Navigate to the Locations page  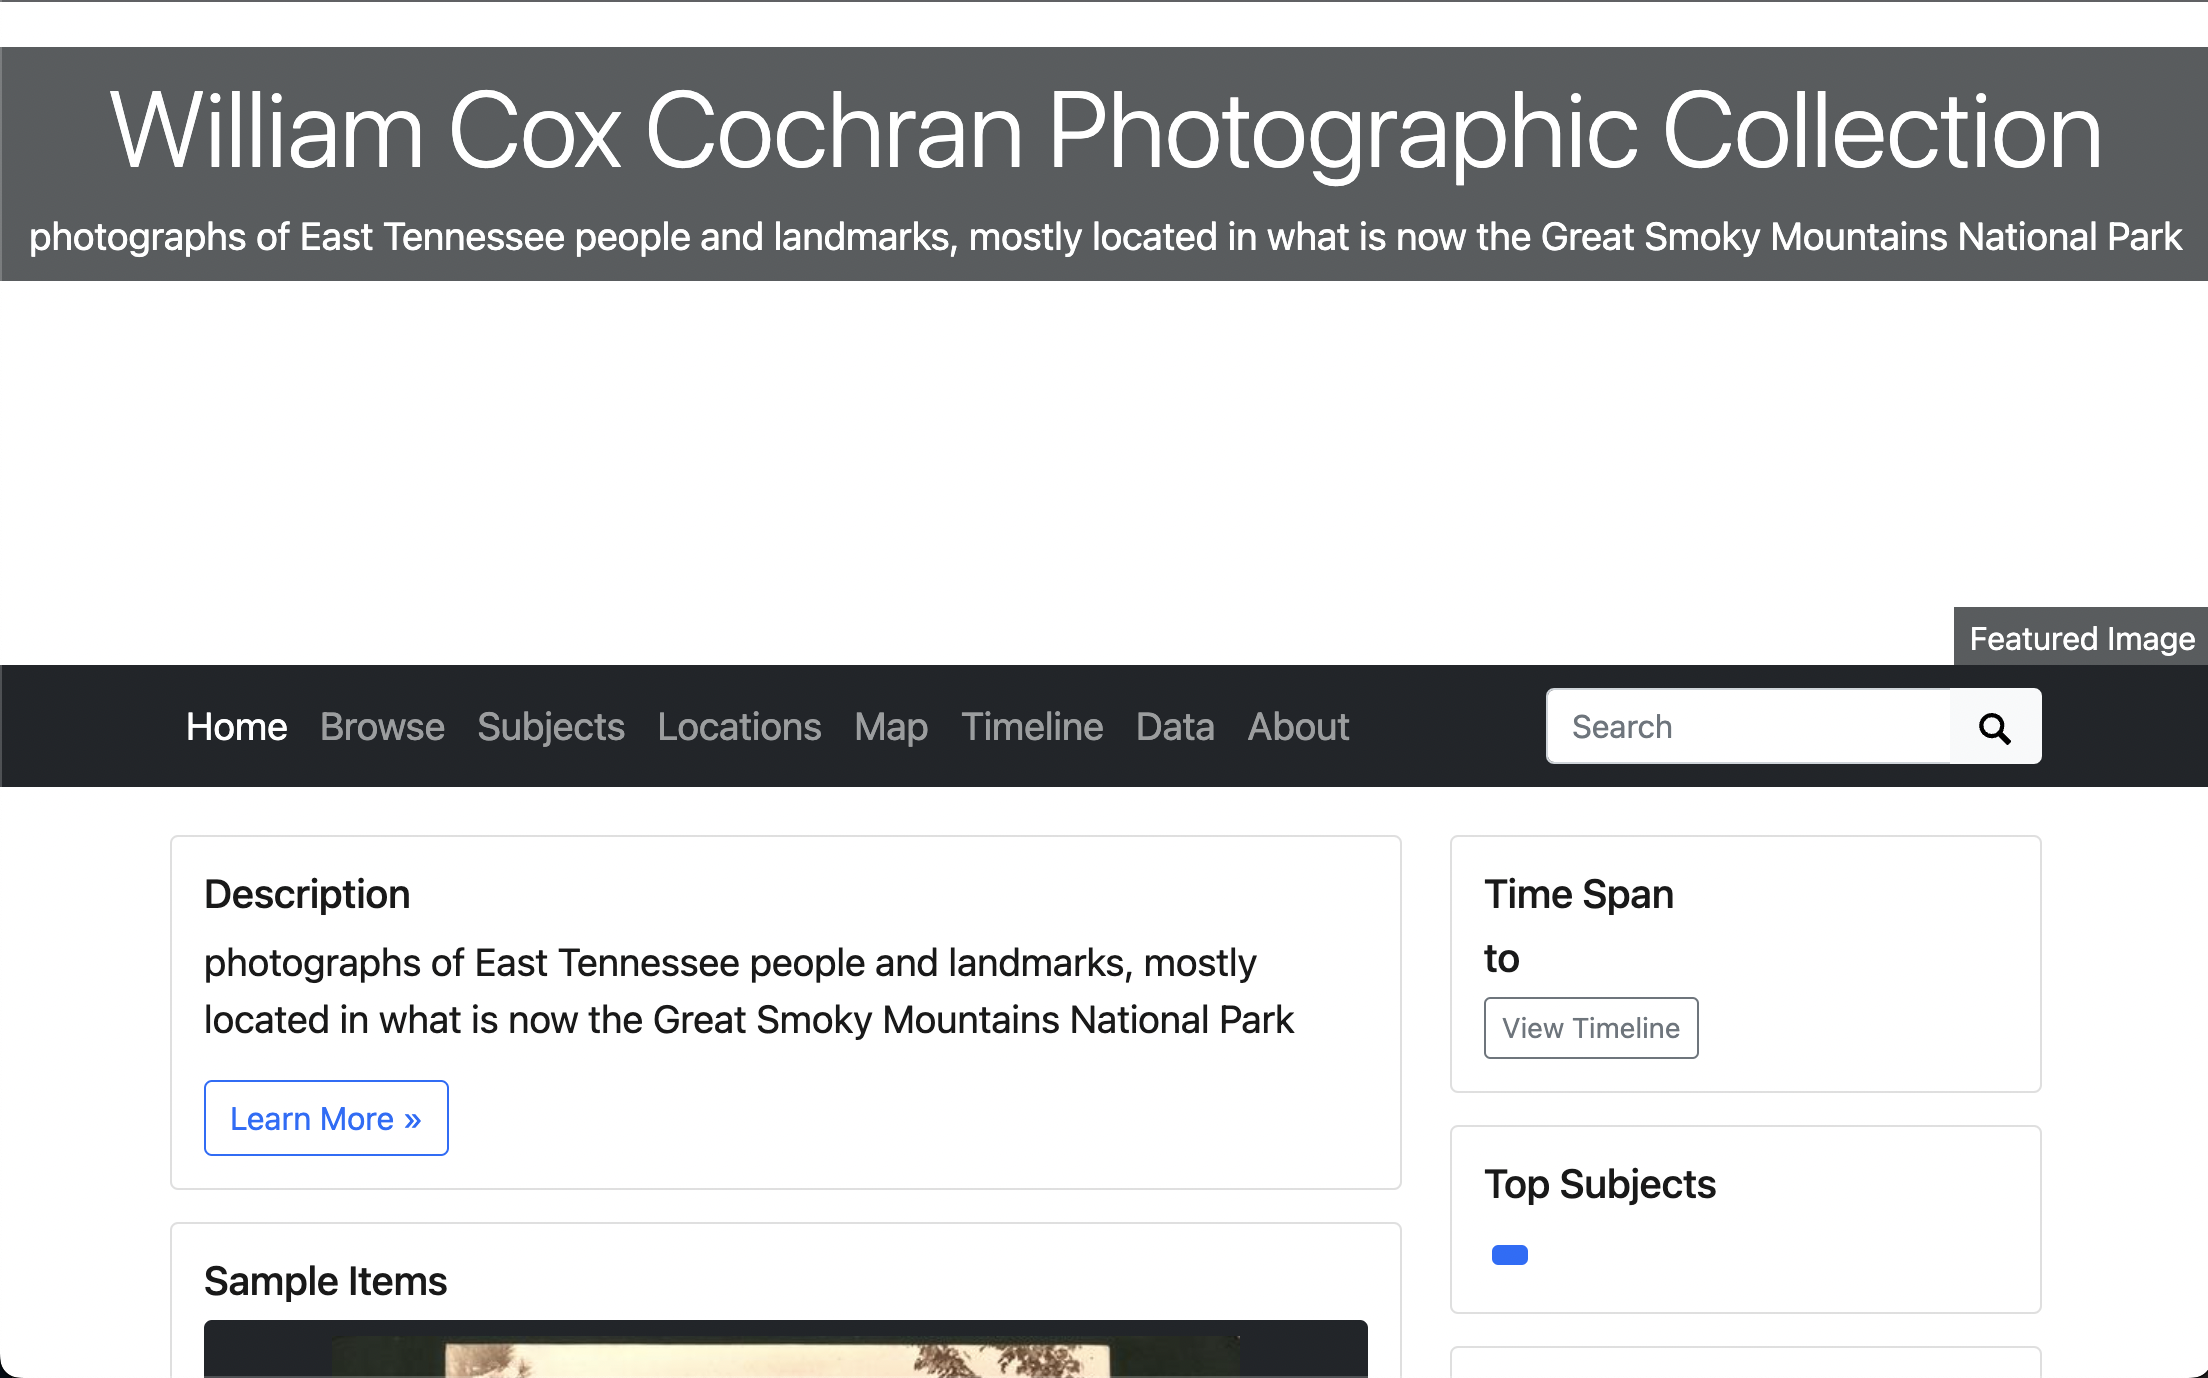[740, 727]
